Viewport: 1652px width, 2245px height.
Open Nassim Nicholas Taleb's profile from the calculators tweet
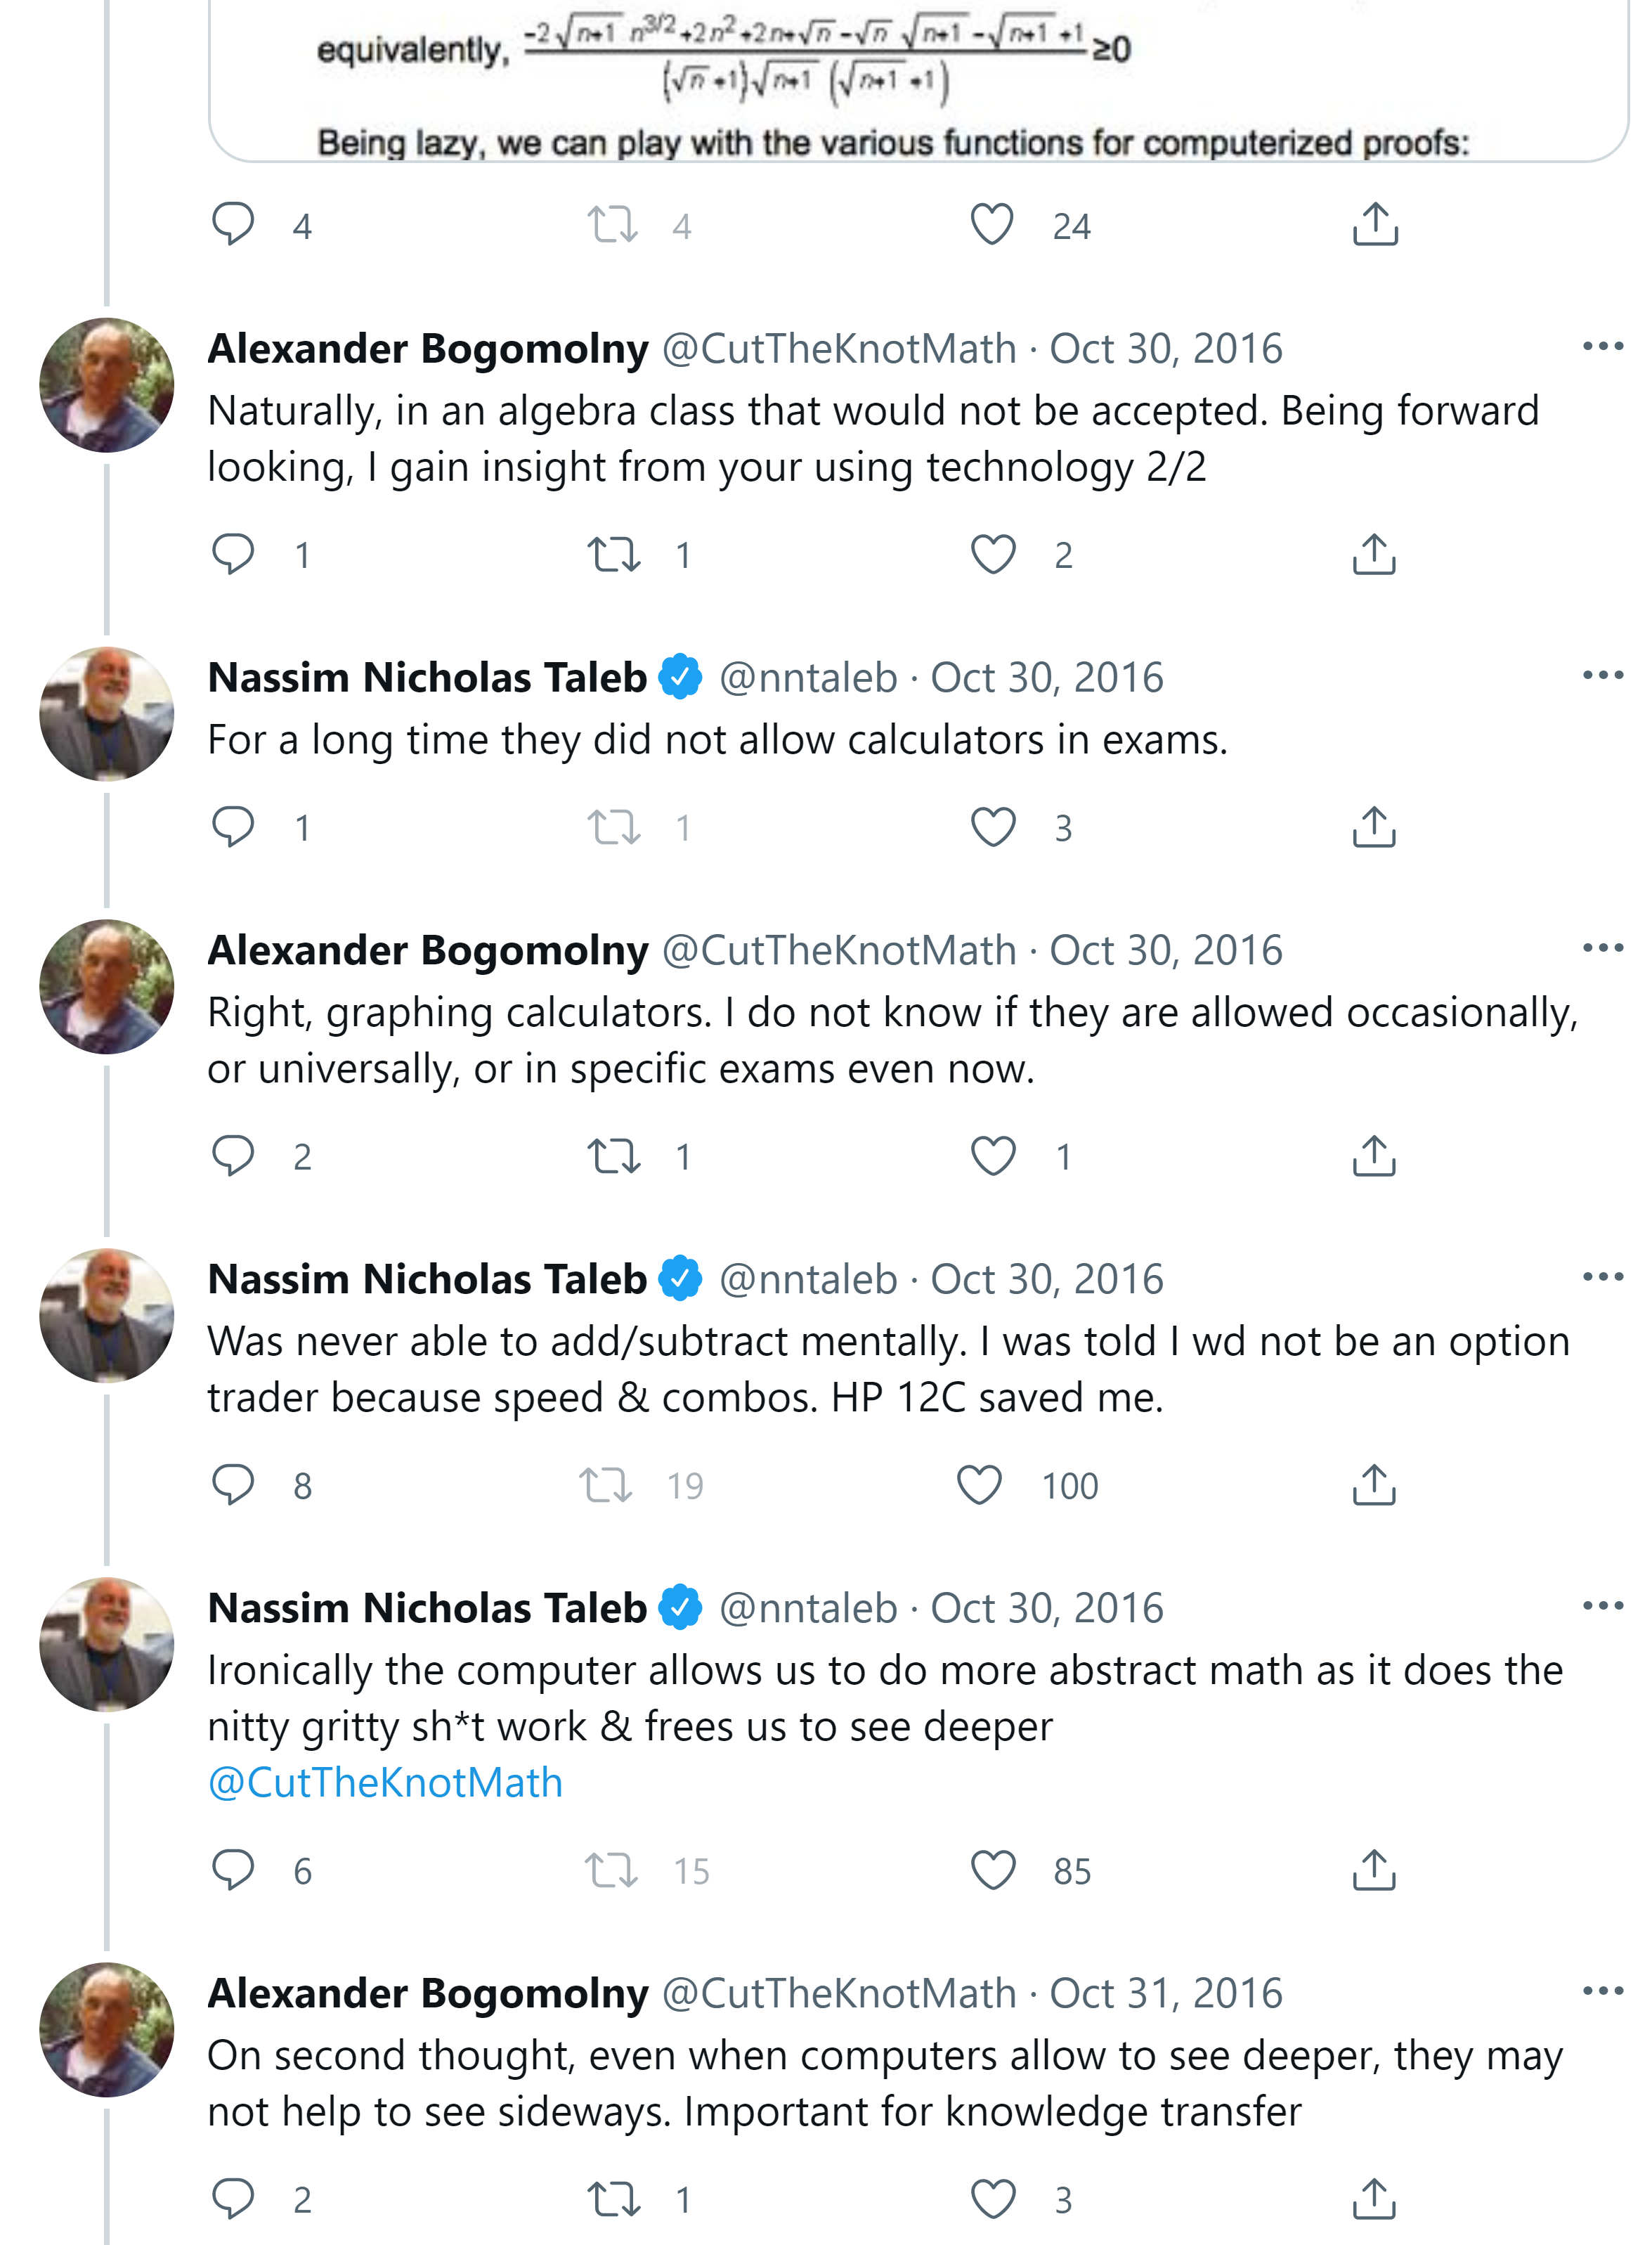427,678
